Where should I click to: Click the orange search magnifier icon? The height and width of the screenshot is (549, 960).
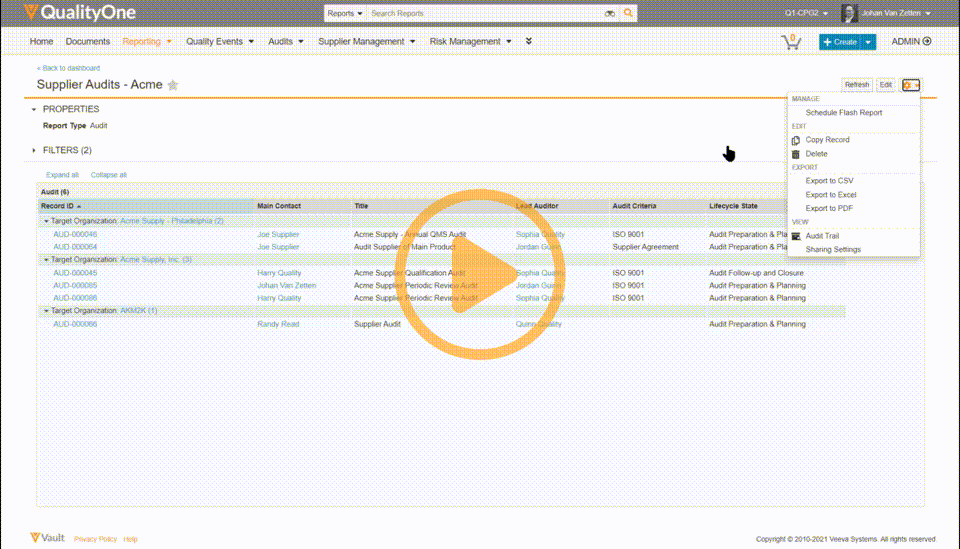coord(628,13)
